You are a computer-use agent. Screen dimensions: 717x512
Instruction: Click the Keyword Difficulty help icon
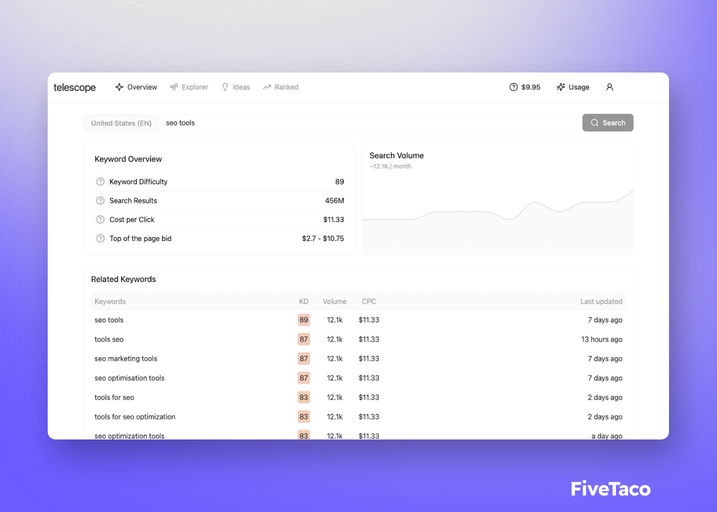[100, 181]
